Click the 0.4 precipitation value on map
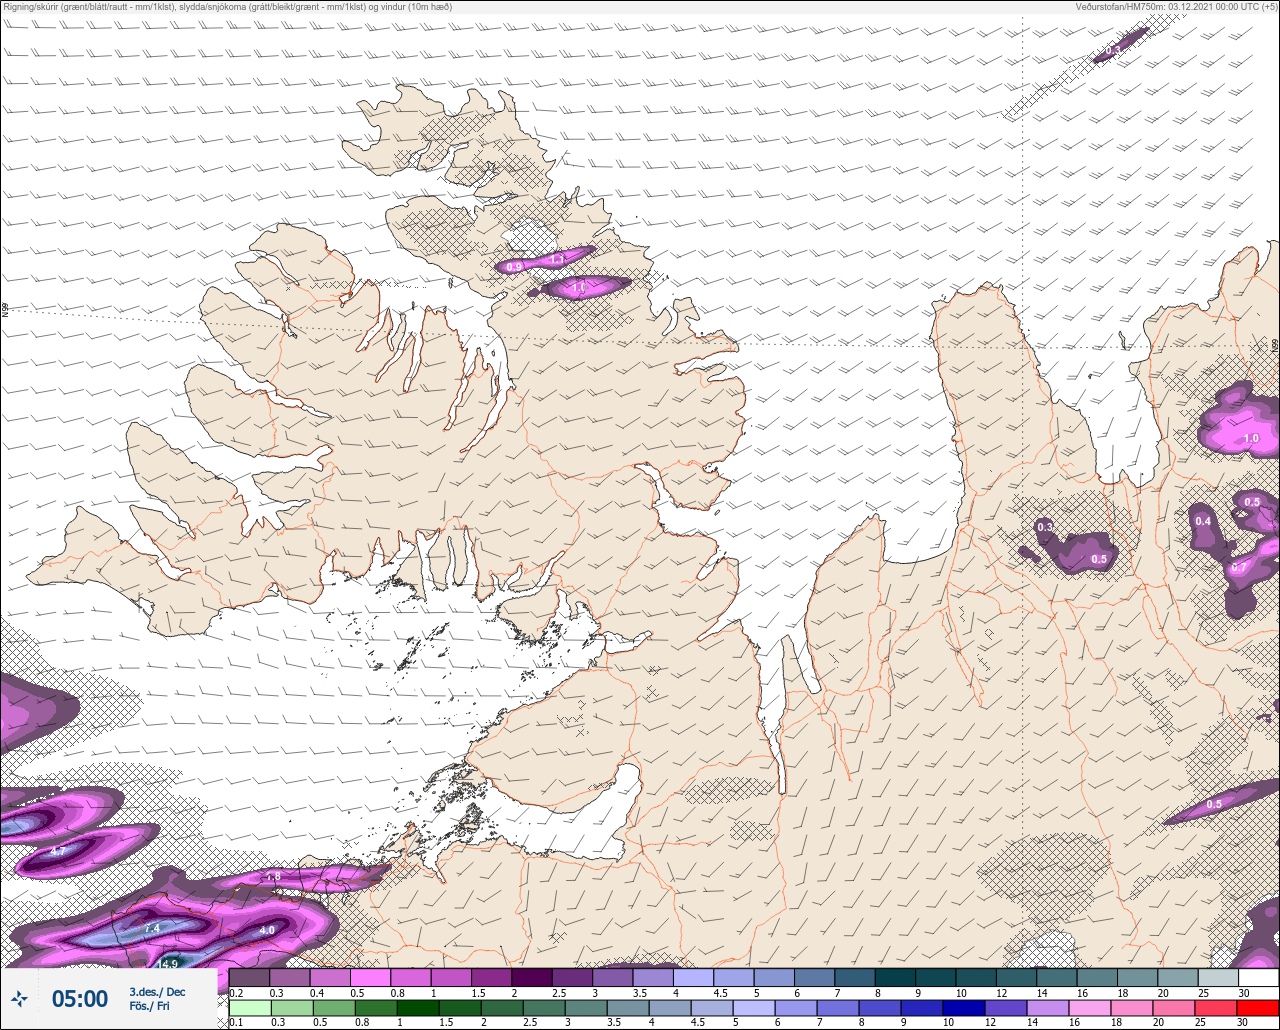The image size is (1280, 1030). 1203,521
